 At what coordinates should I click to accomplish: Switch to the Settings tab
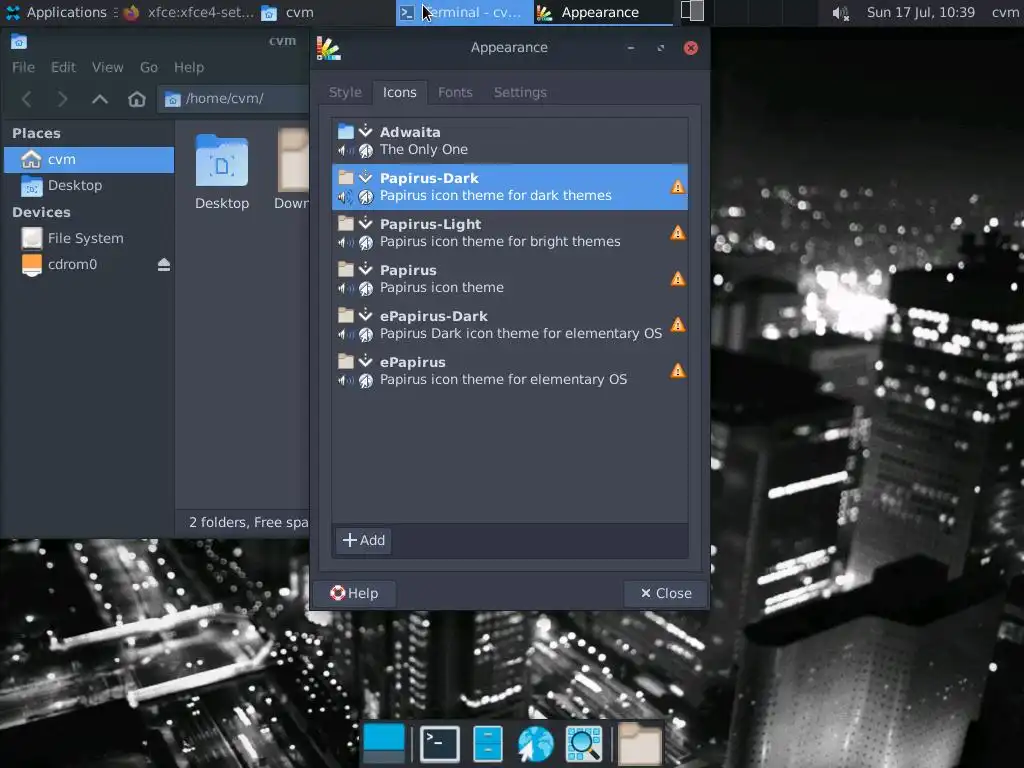[x=520, y=93]
